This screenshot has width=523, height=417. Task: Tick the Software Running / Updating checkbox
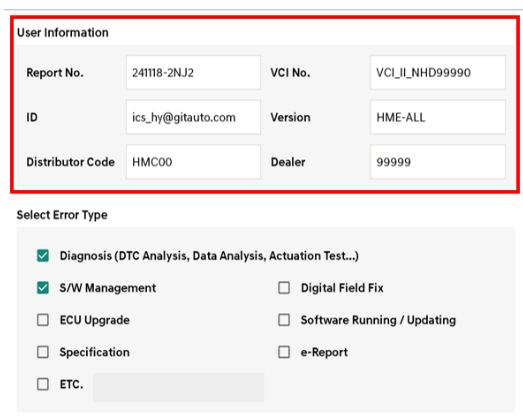point(284,320)
